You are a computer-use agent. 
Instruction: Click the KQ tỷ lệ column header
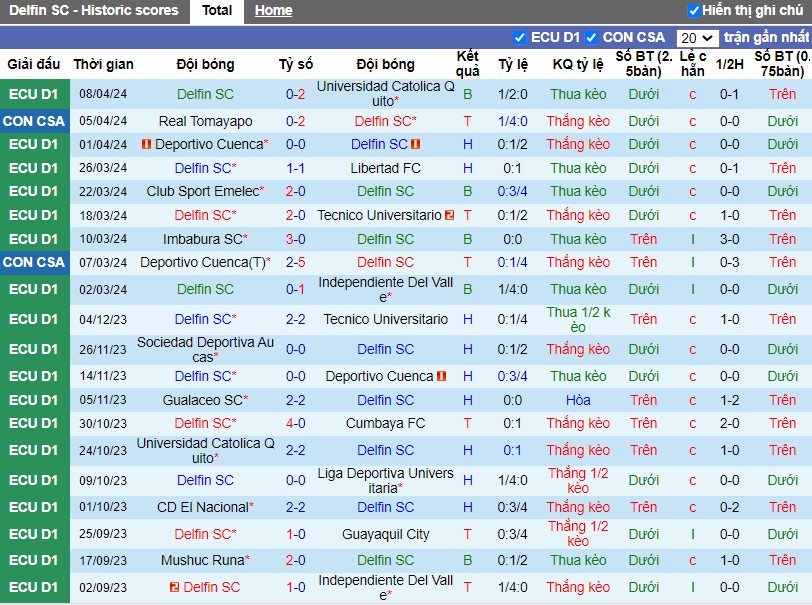tap(578, 64)
